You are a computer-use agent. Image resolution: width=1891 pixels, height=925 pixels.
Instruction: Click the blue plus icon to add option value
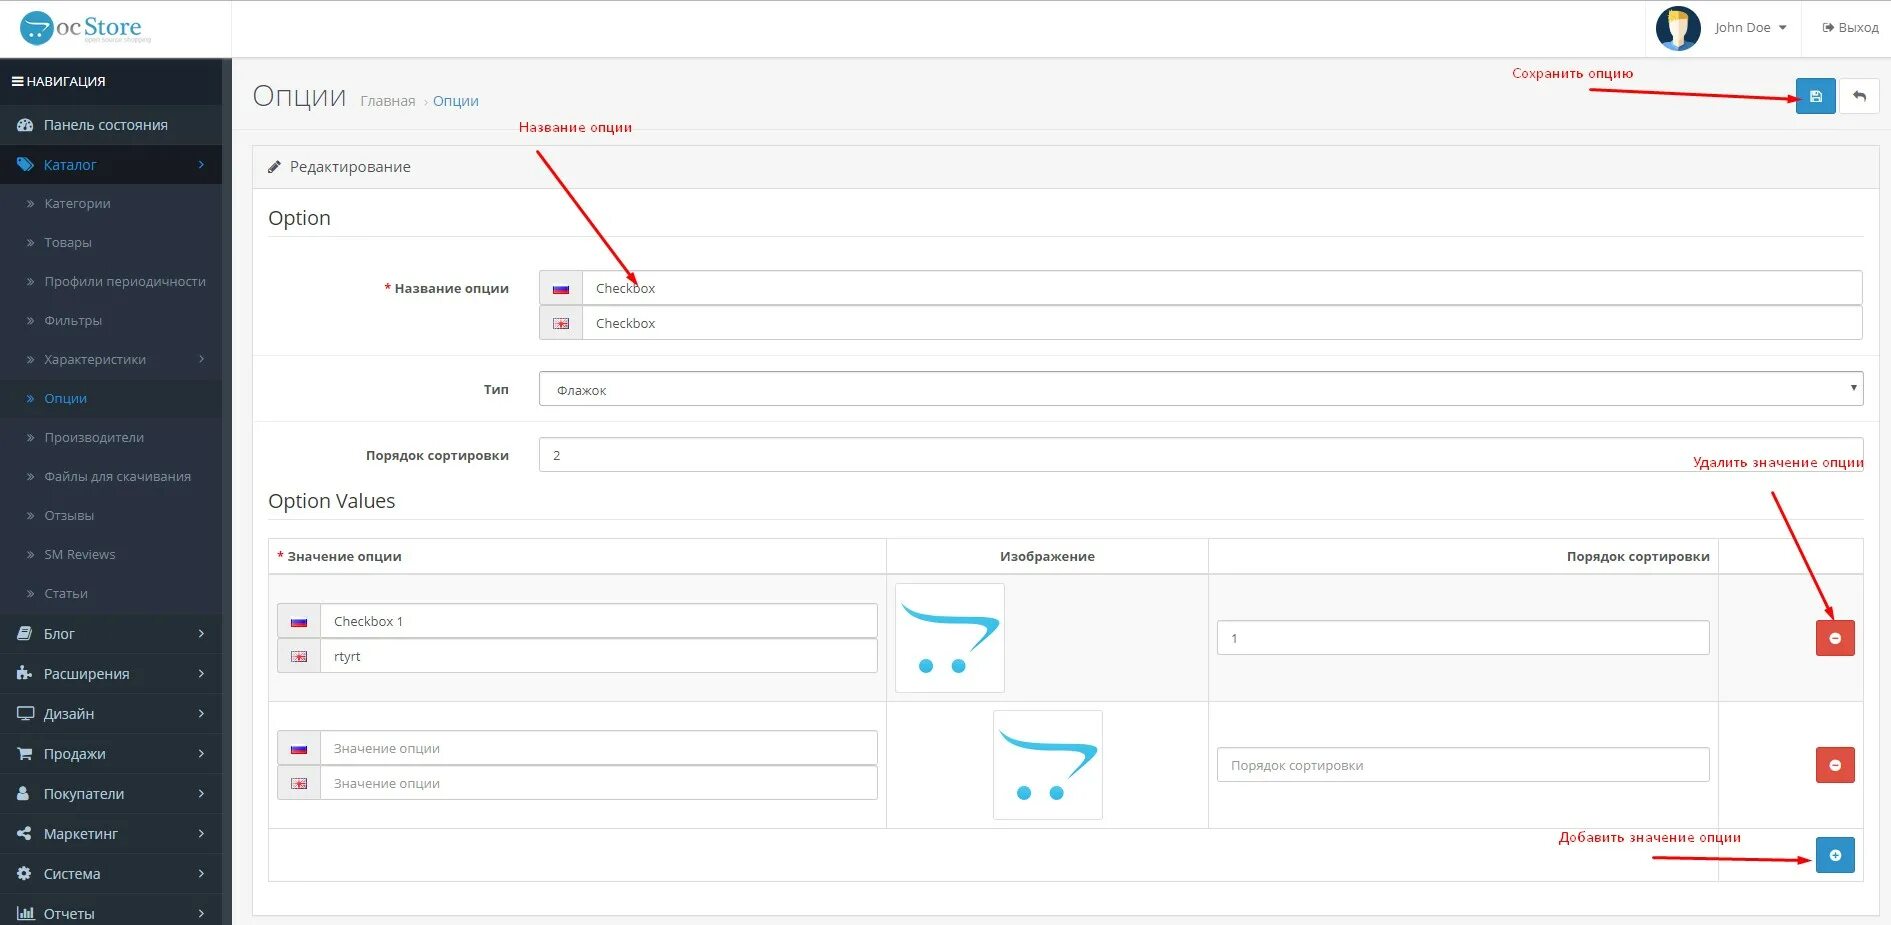[x=1835, y=855]
